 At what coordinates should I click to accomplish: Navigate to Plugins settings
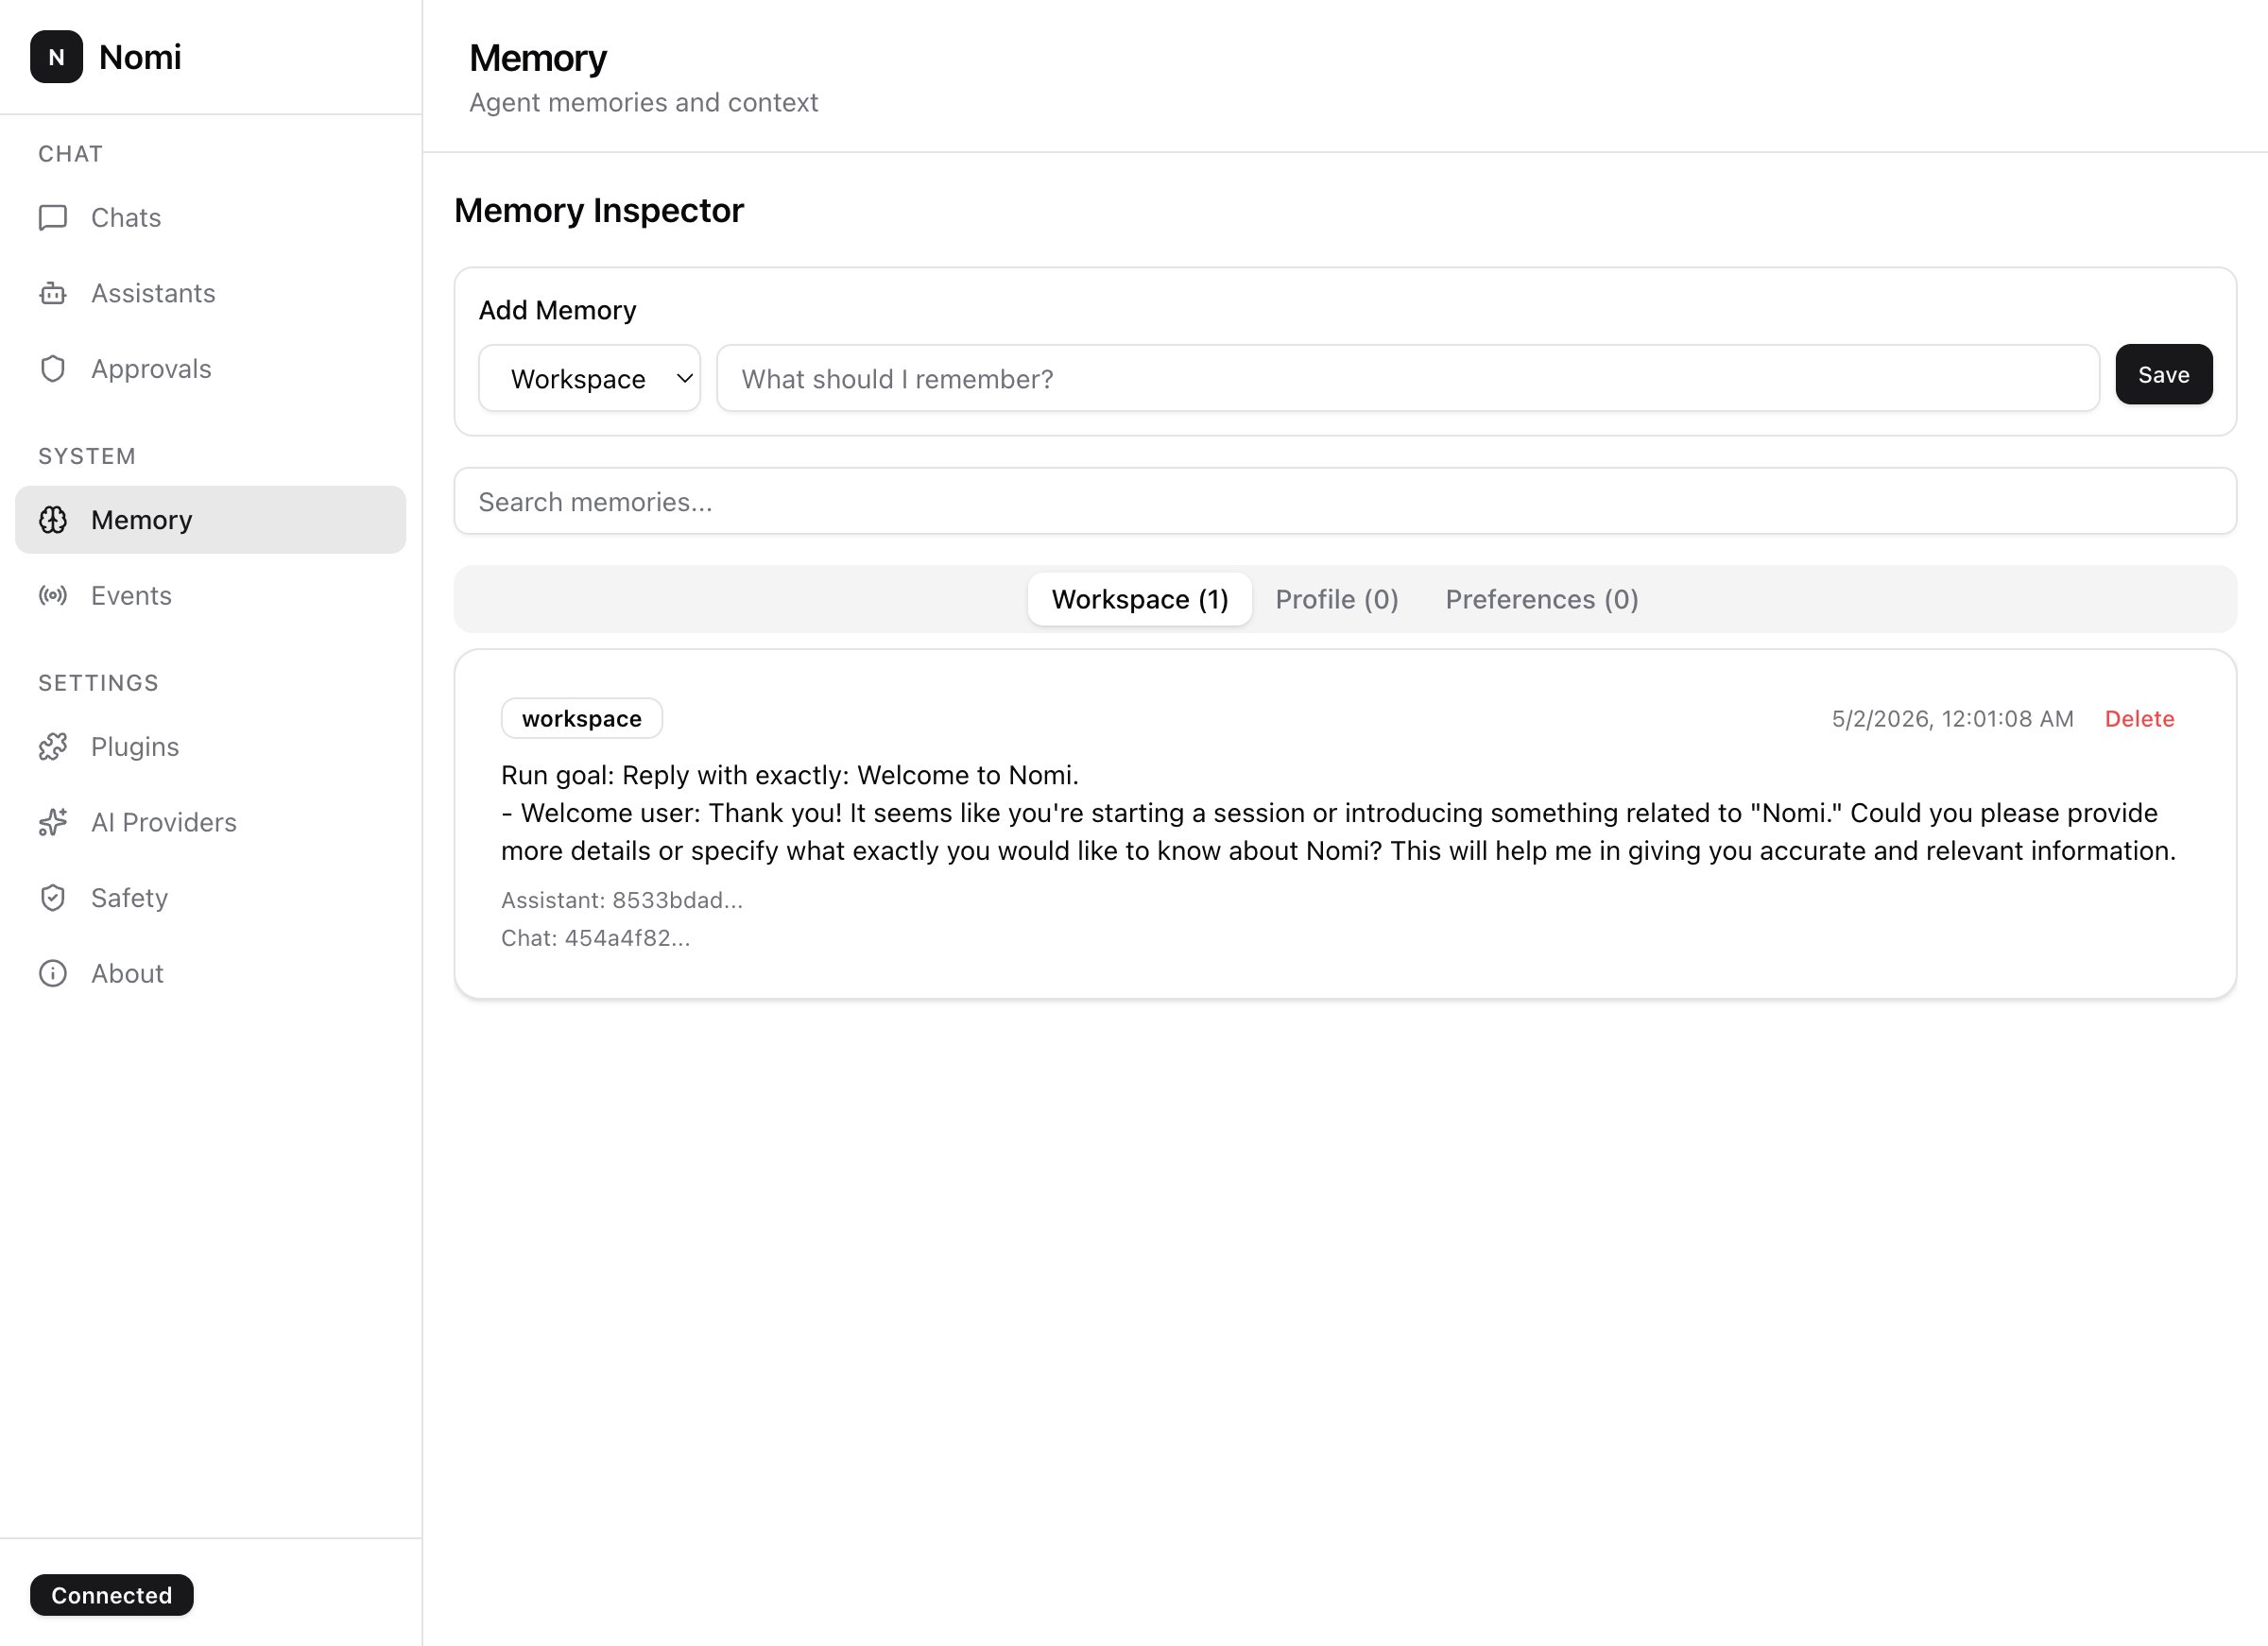(x=211, y=747)
